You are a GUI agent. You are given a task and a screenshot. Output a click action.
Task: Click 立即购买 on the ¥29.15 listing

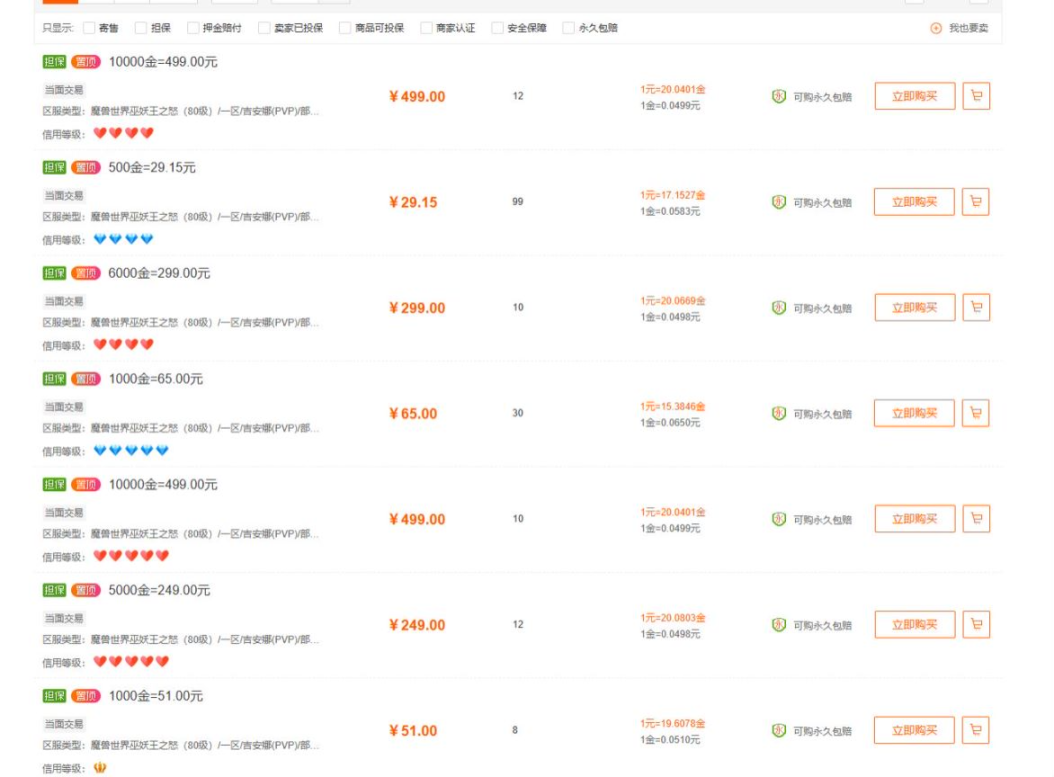(x=913, y=201)
